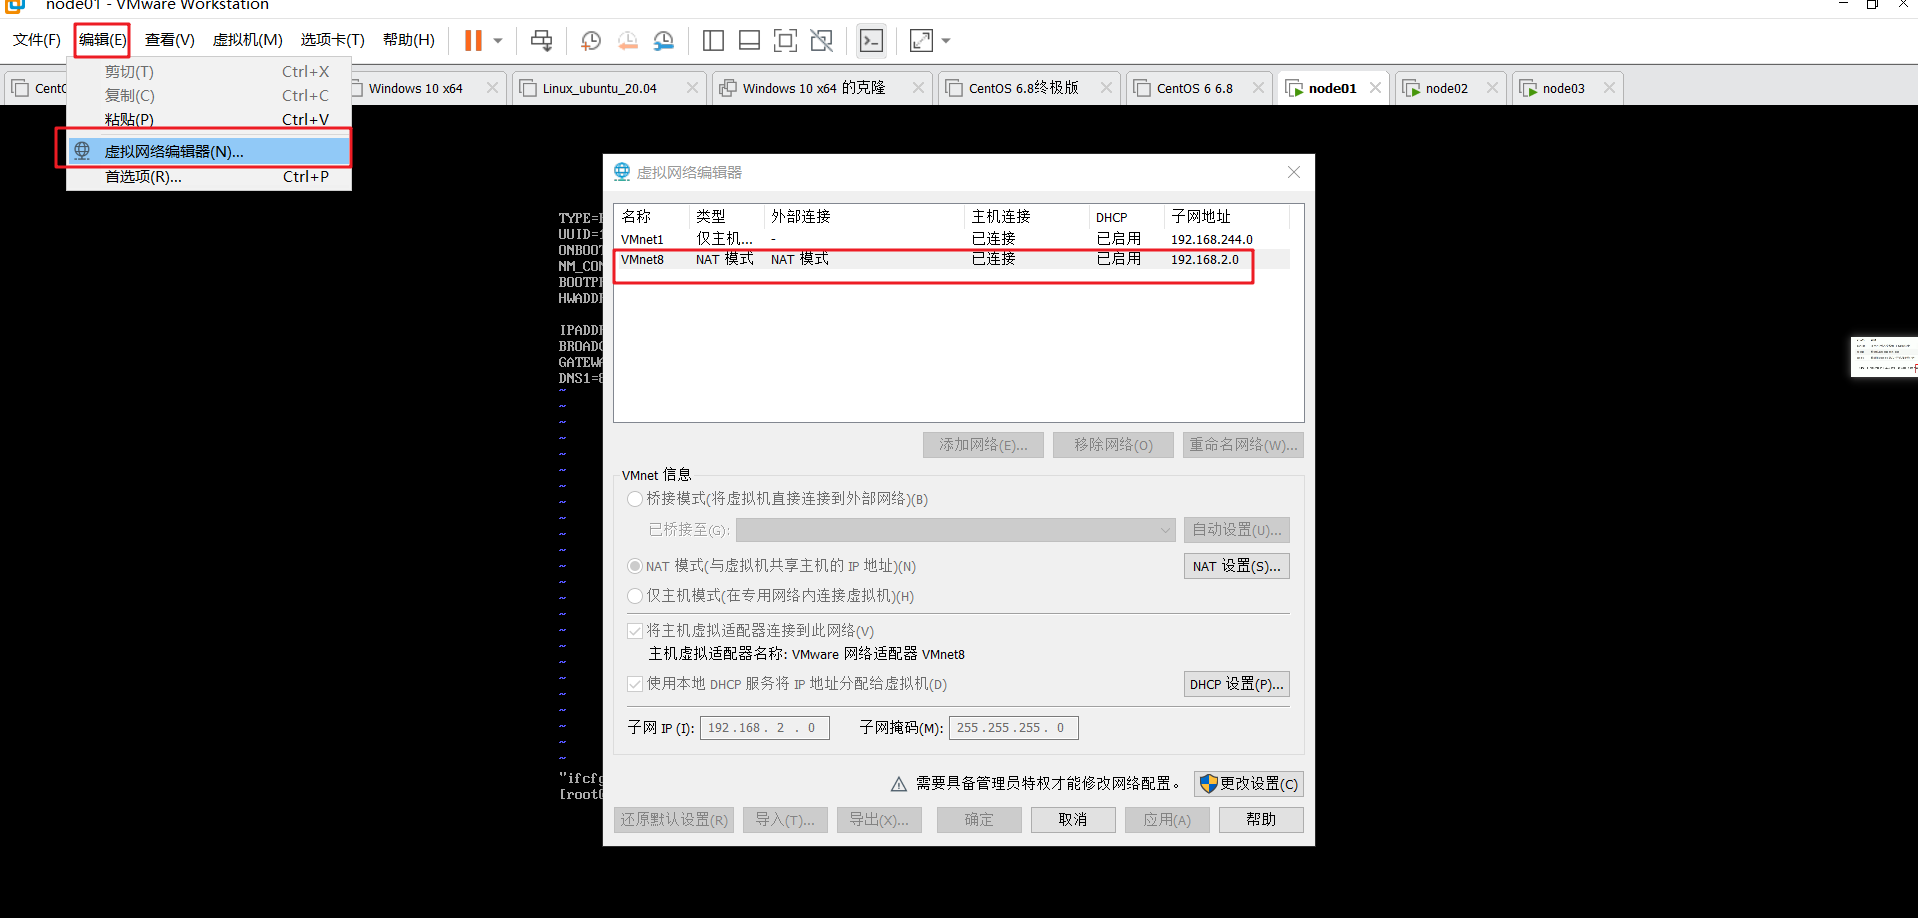Choose 复制(C) from the edit menu
The height and width of the screenshot is (918, 1918).
click(x=209, y=96)
